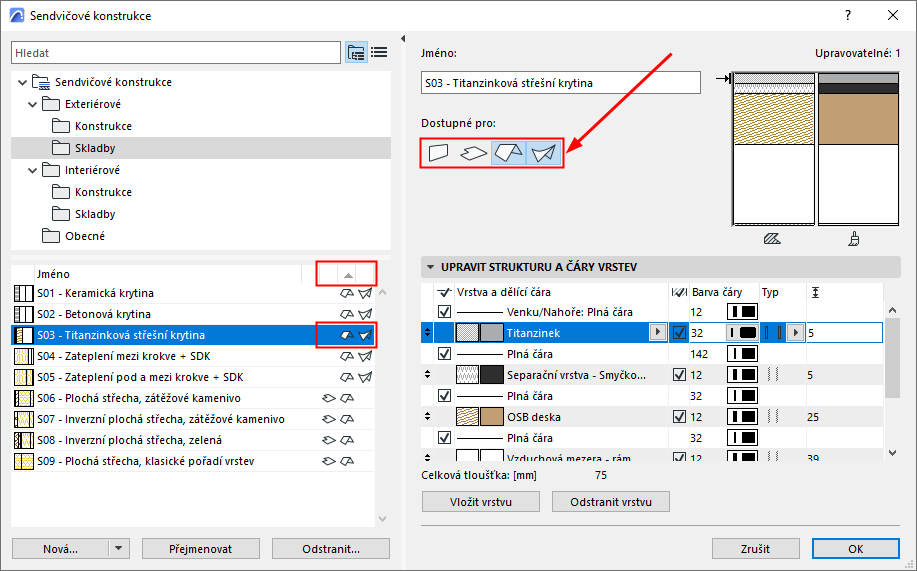Uncheck Venku/Nahoře Plná čára checkbox

(x=444, y=312)
